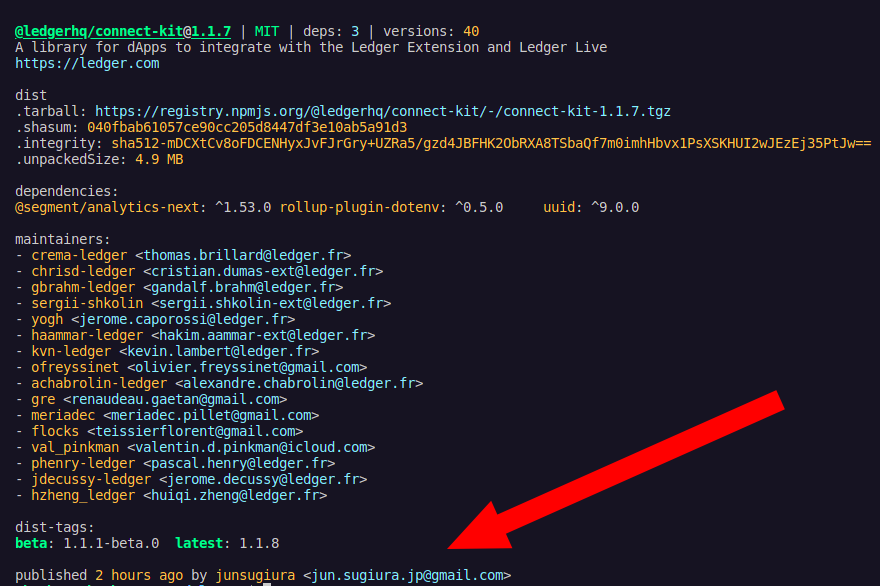The height and width of the screenshot is (586, 880).
Task: Click the unpacked size 4.9 MB value
Action: coord(159,159)
